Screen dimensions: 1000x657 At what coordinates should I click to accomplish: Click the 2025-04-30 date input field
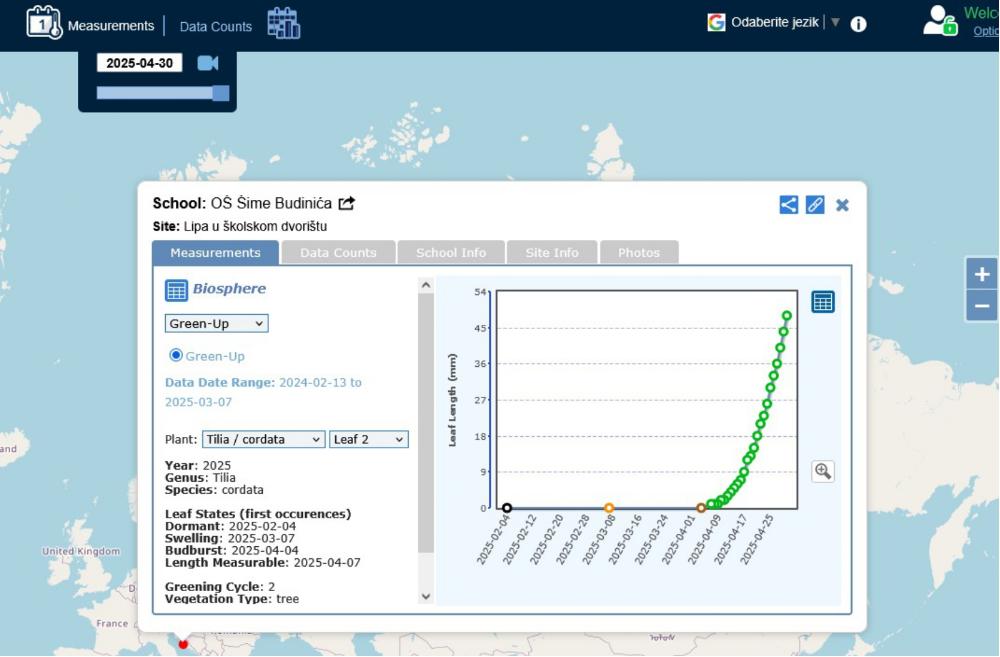[x=139, y=63]
